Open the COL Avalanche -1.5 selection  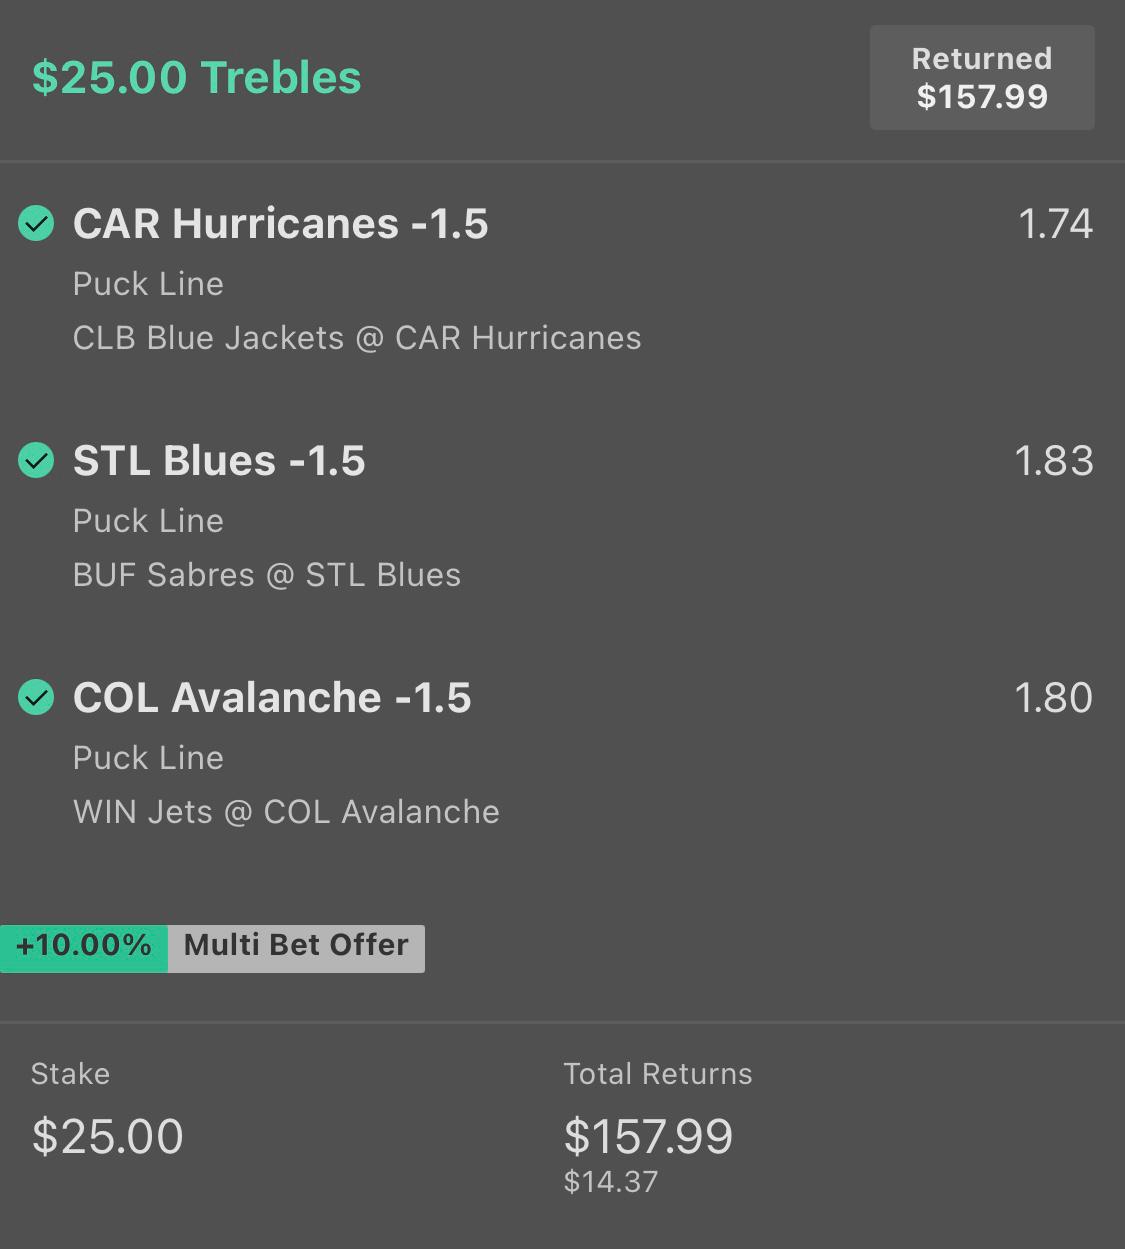pyautogui.click(x=272, y=698)
